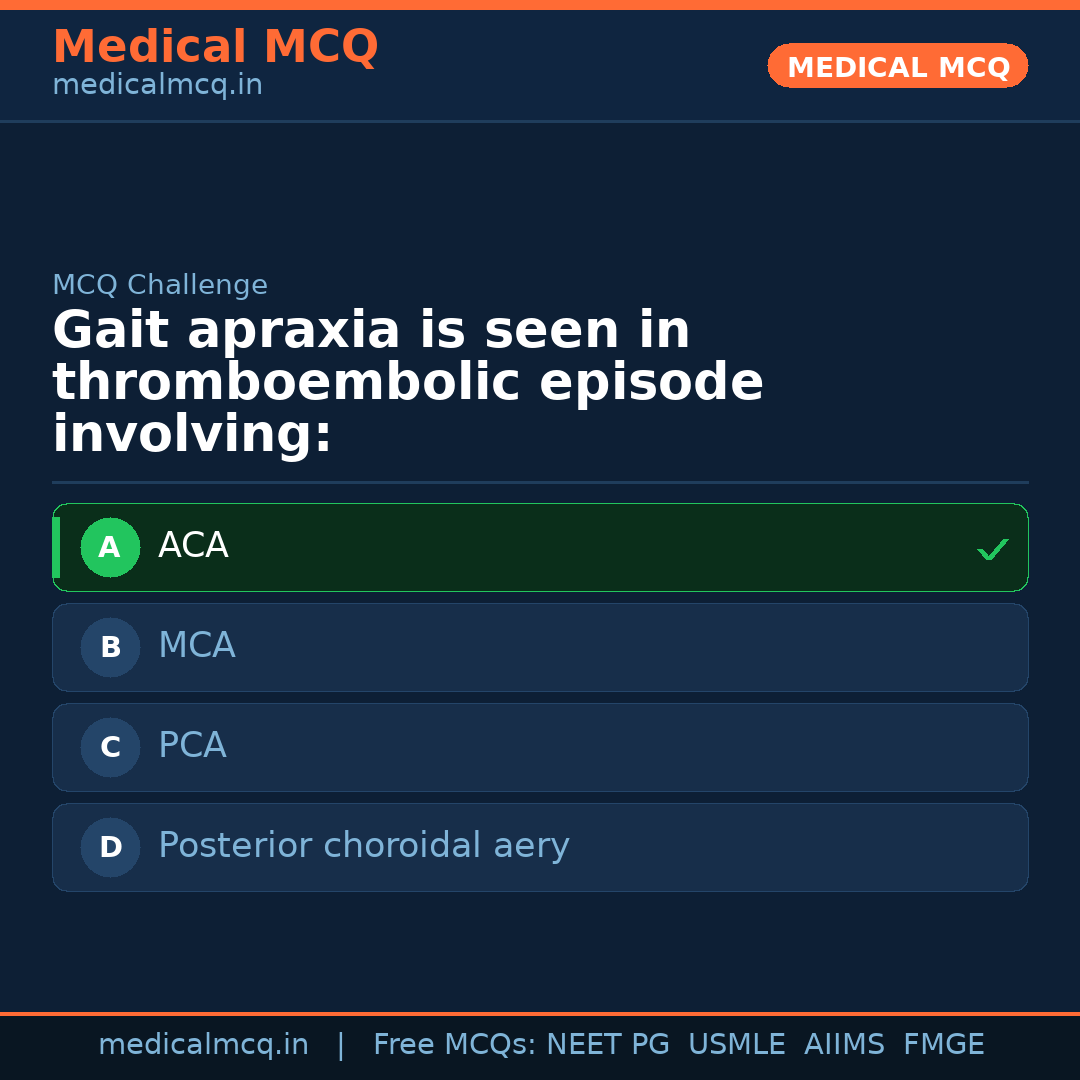Click the C option letter circle
Image resolution: width=1080 pixels, height=1080 pixels.
click(x=110, y=747)
